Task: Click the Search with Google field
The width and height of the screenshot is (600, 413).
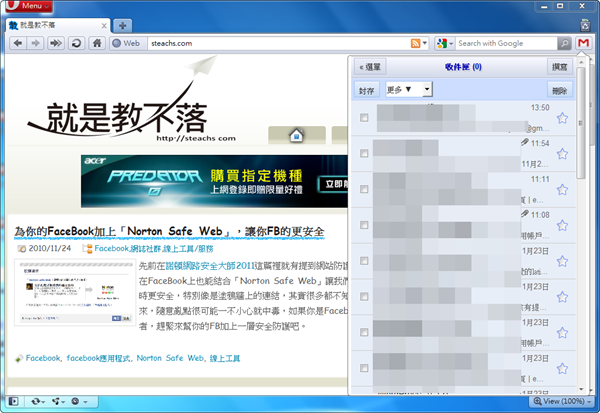Action: 506,43
